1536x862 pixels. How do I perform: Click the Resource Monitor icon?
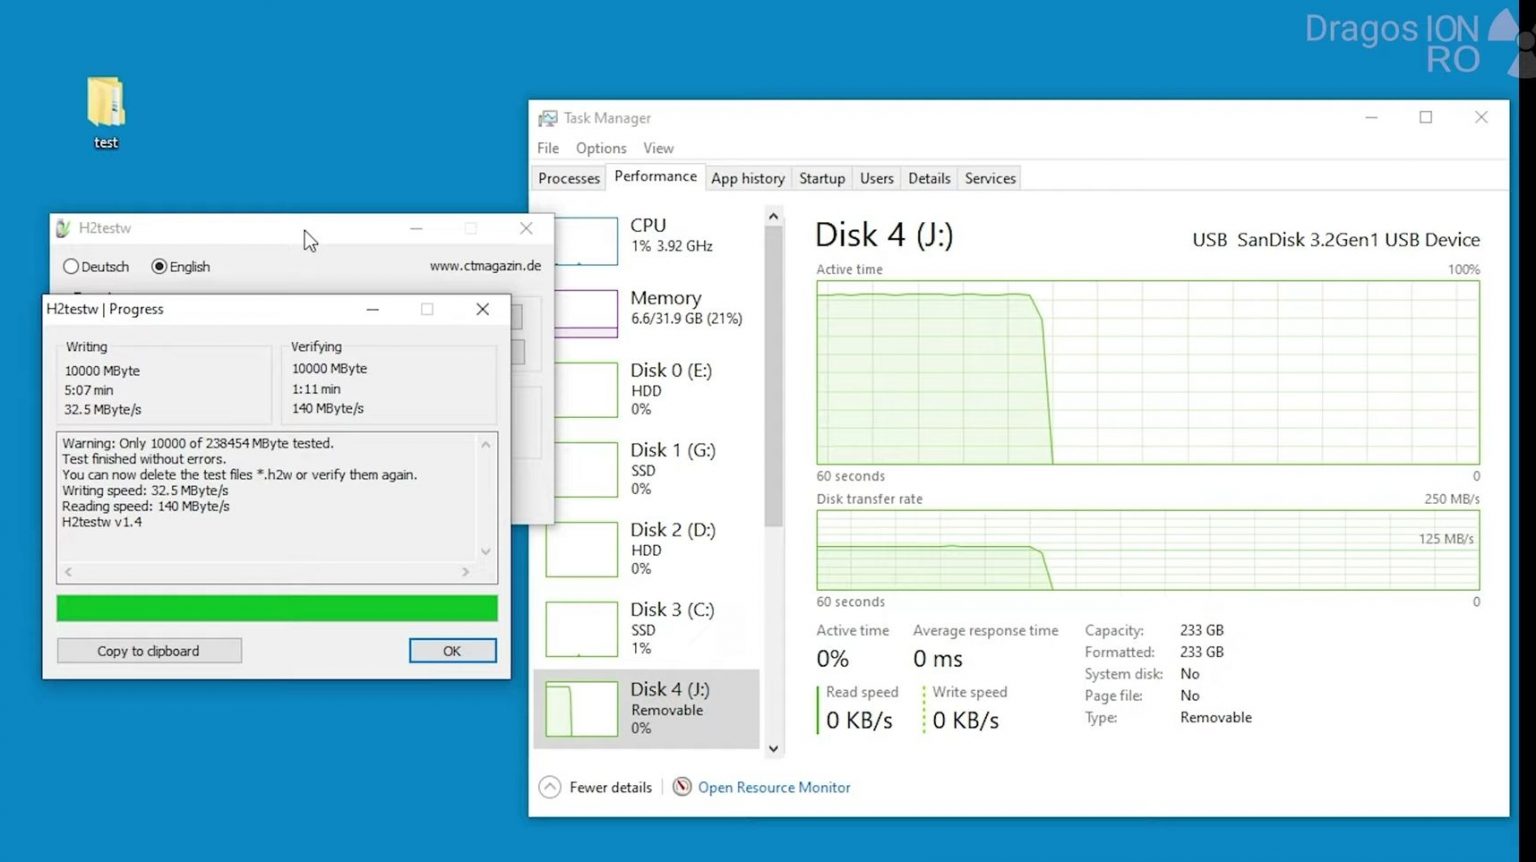tap(682, 787)
